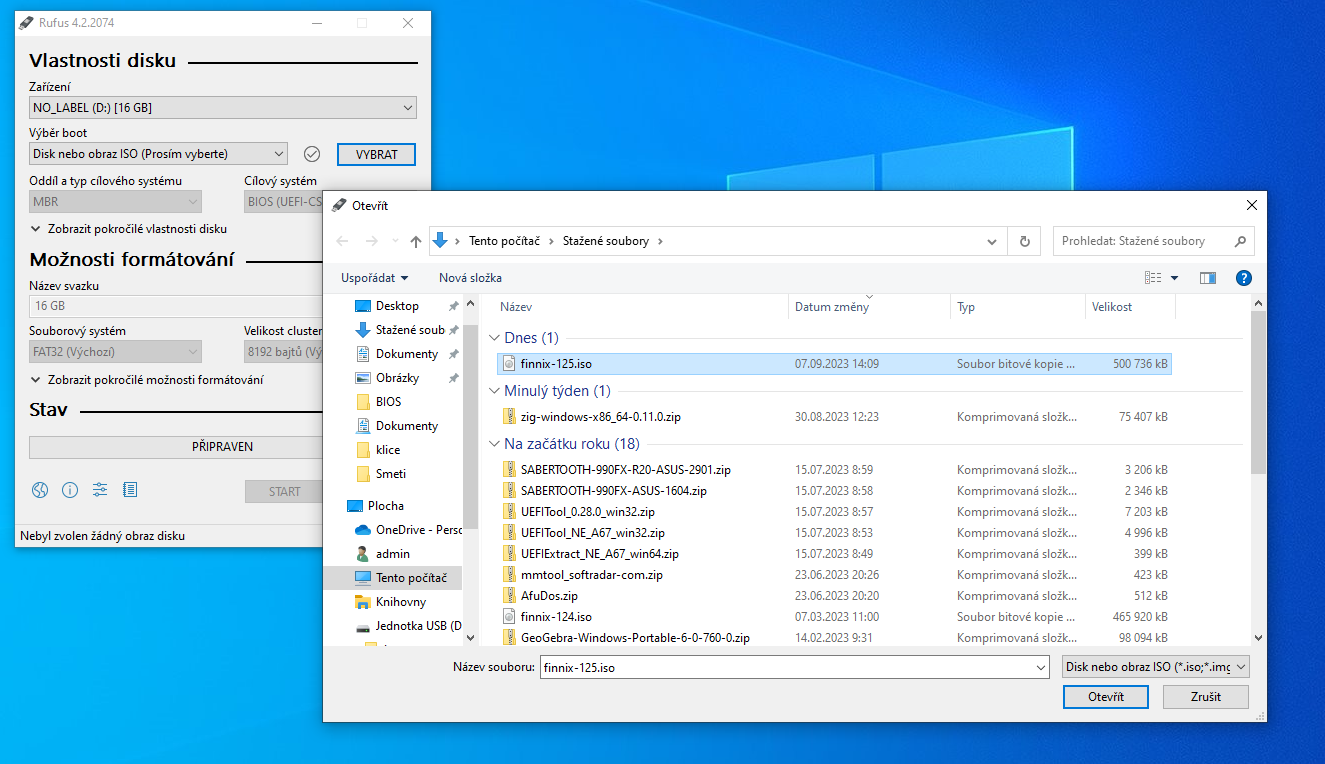Click the Otevřít button
Viewport: 1325px width, 764px height.
(x=1105, y=697)
